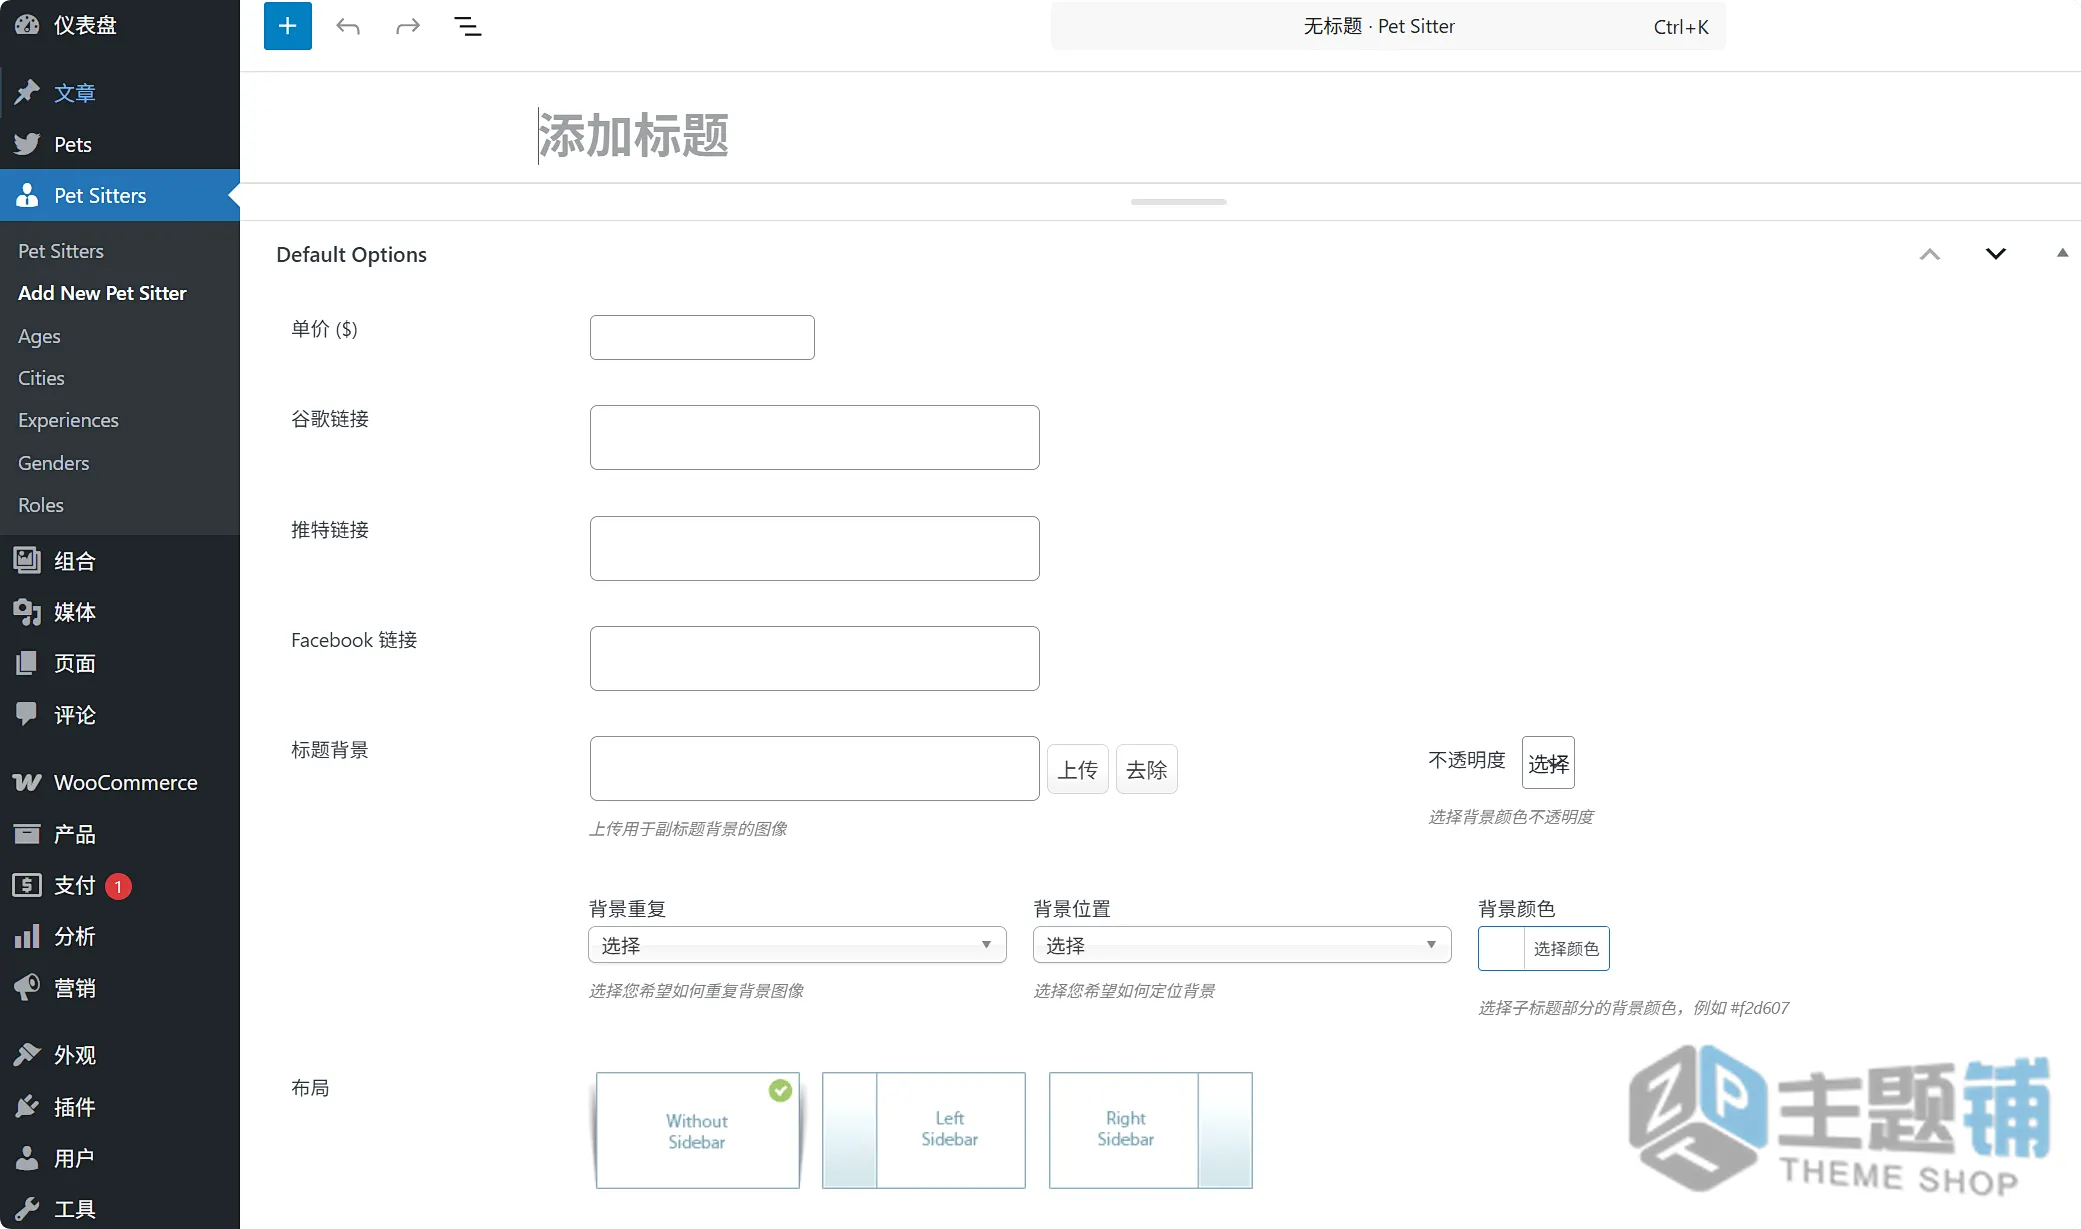Click the dollar icon beside 支付
The height and width of the screenshot is (1229, 2081).
coord(27,885)
